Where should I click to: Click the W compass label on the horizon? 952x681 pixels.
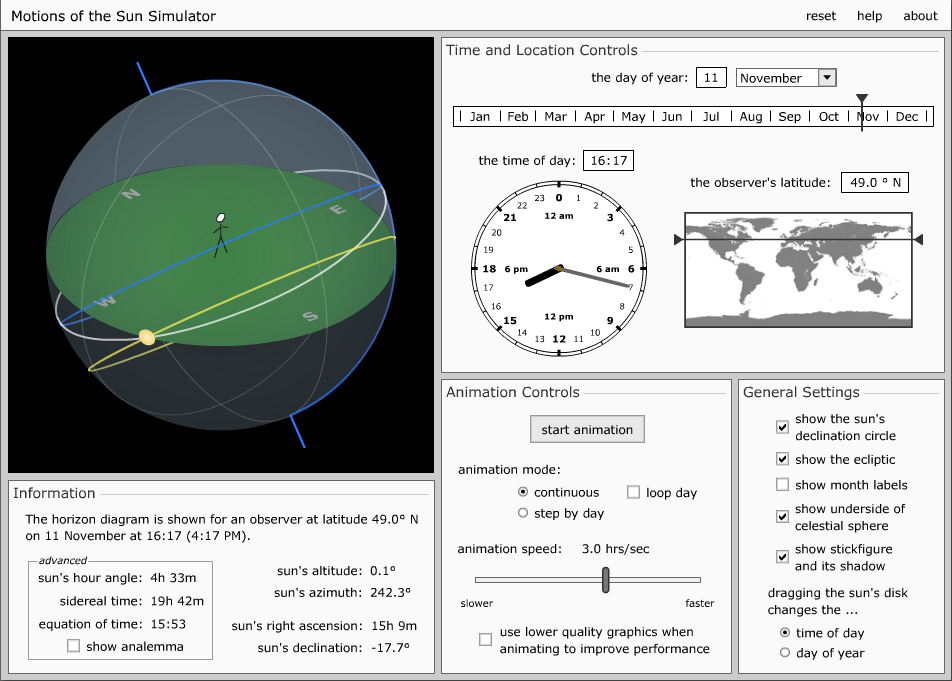(106, 300)
